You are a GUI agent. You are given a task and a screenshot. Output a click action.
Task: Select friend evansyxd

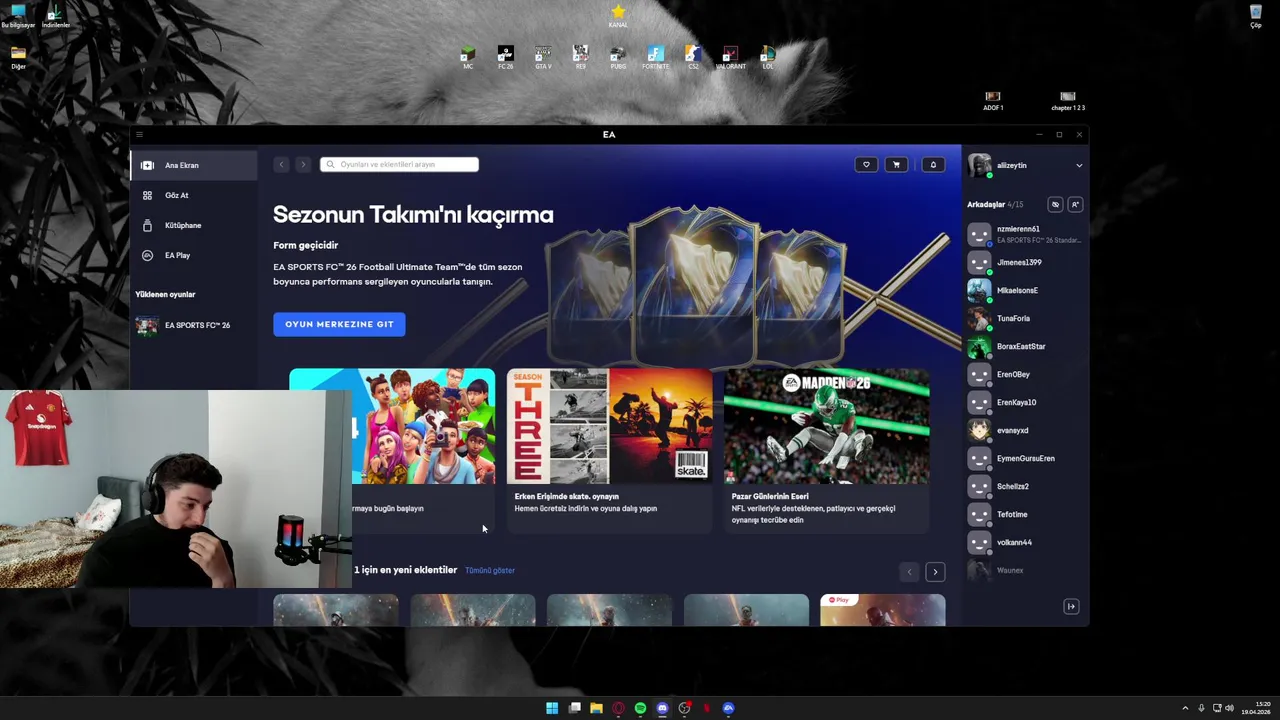point(1024,430)
